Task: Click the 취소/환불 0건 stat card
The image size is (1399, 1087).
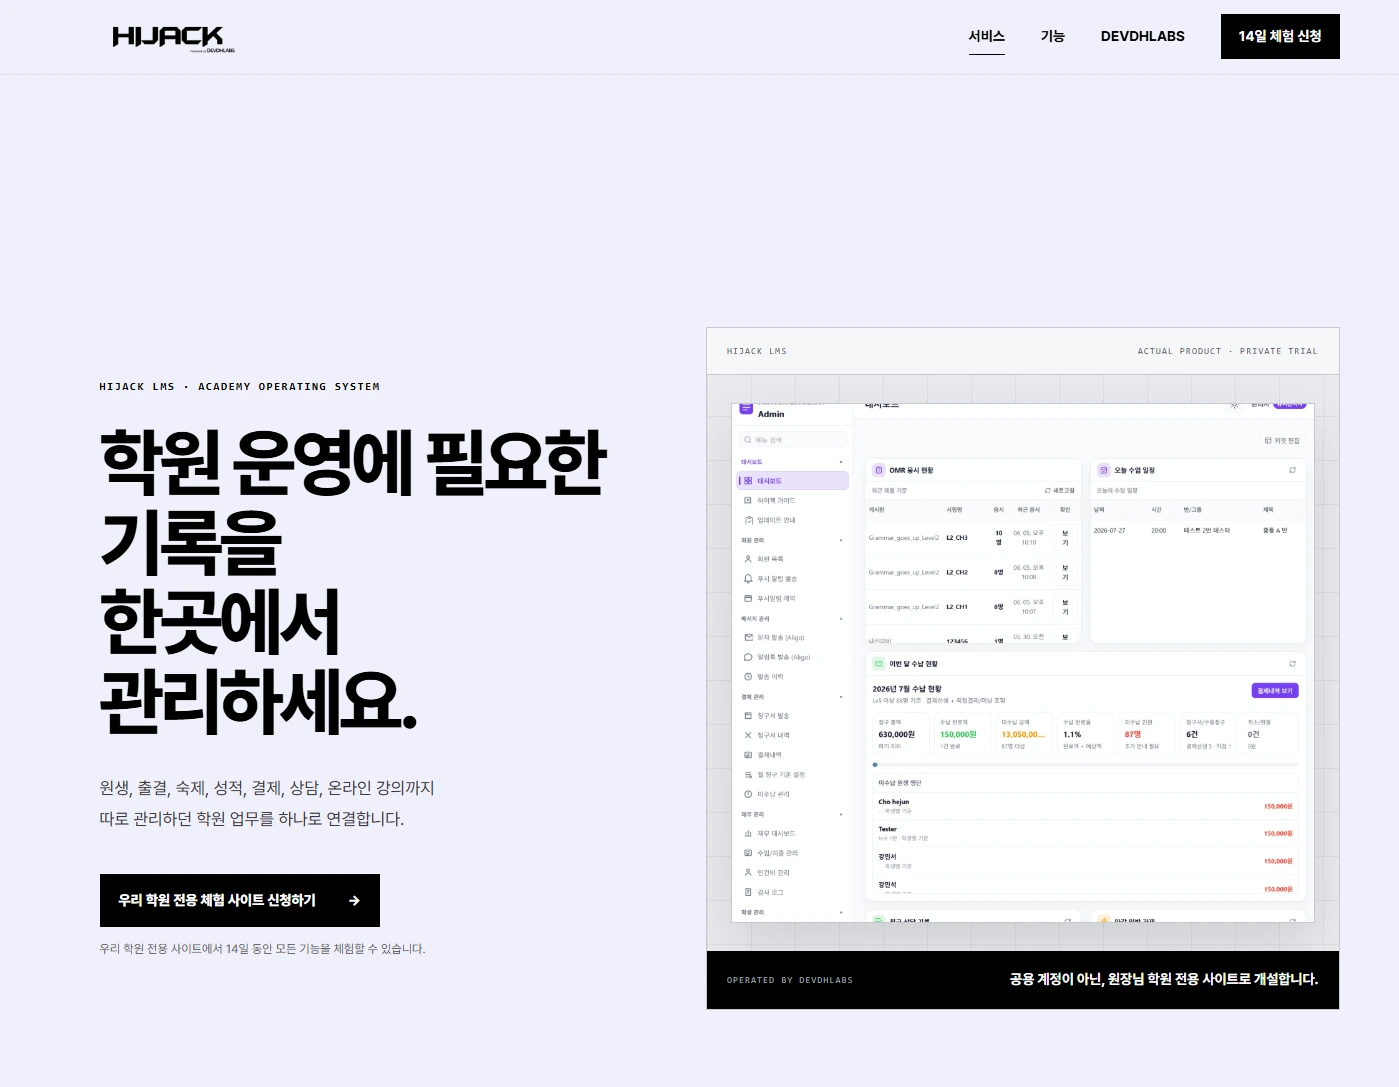Action: tap(1270, 734)
